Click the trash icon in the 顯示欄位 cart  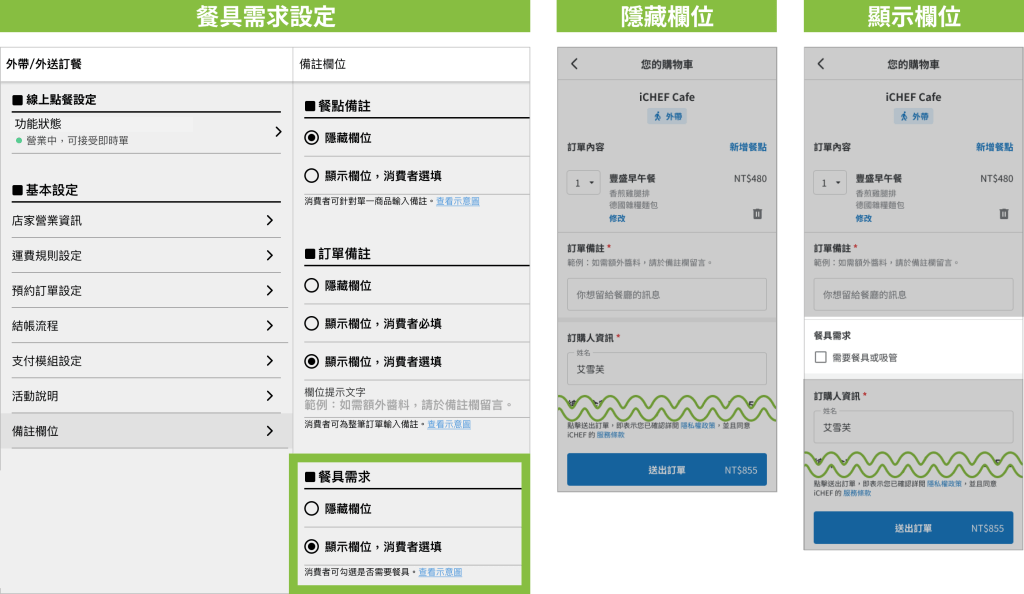pyautogui.click(x=1003, y=214)
